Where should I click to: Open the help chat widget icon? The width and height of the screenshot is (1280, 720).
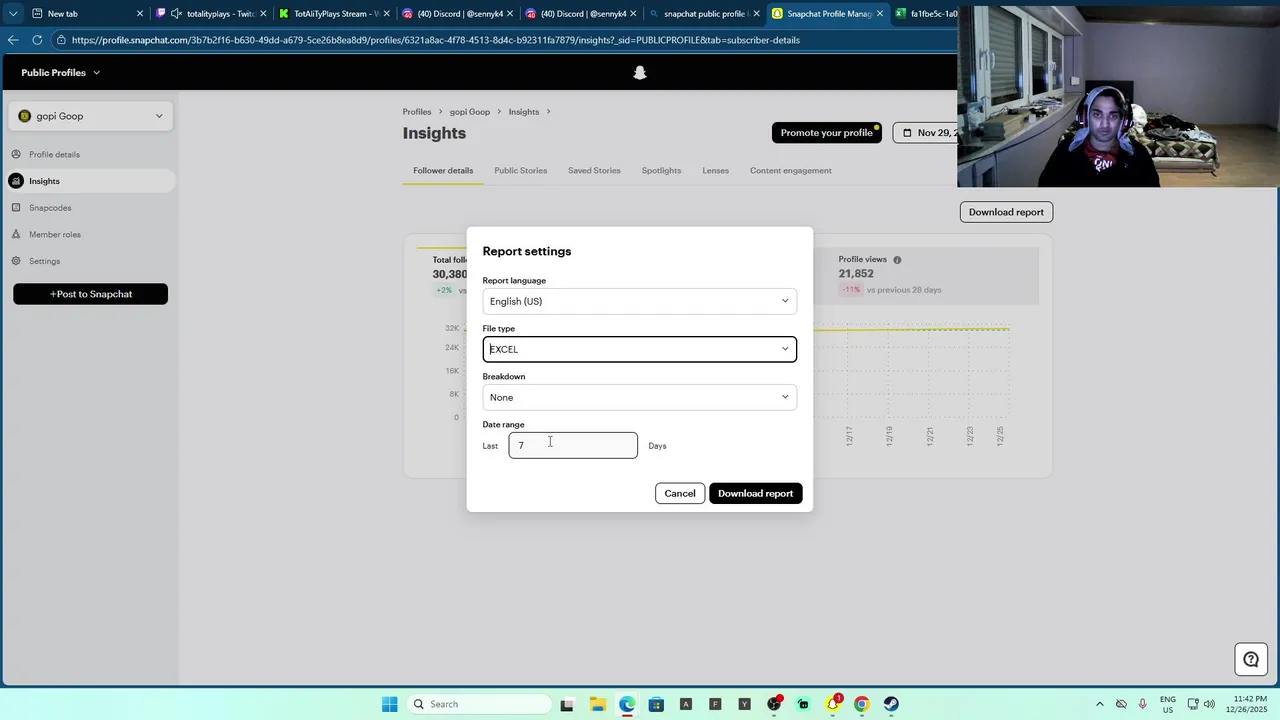pos(1251,660)
